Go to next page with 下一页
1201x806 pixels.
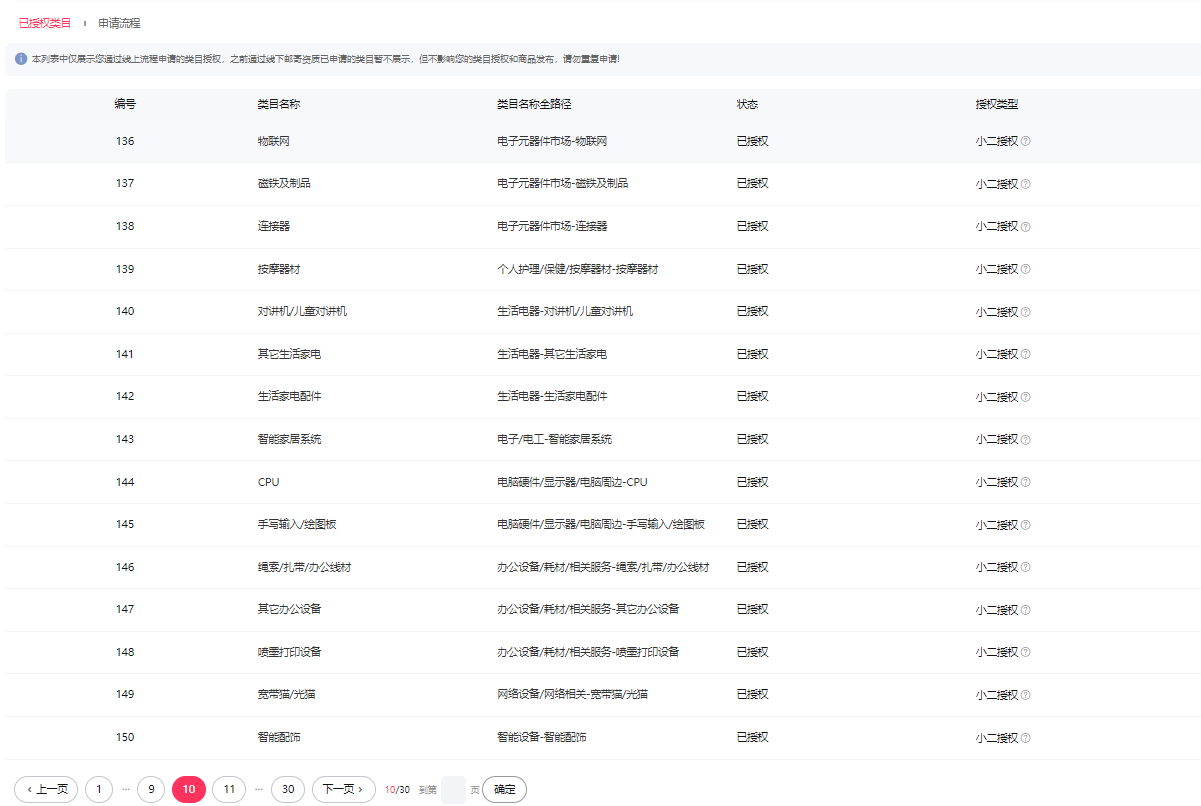pos(343,789)
